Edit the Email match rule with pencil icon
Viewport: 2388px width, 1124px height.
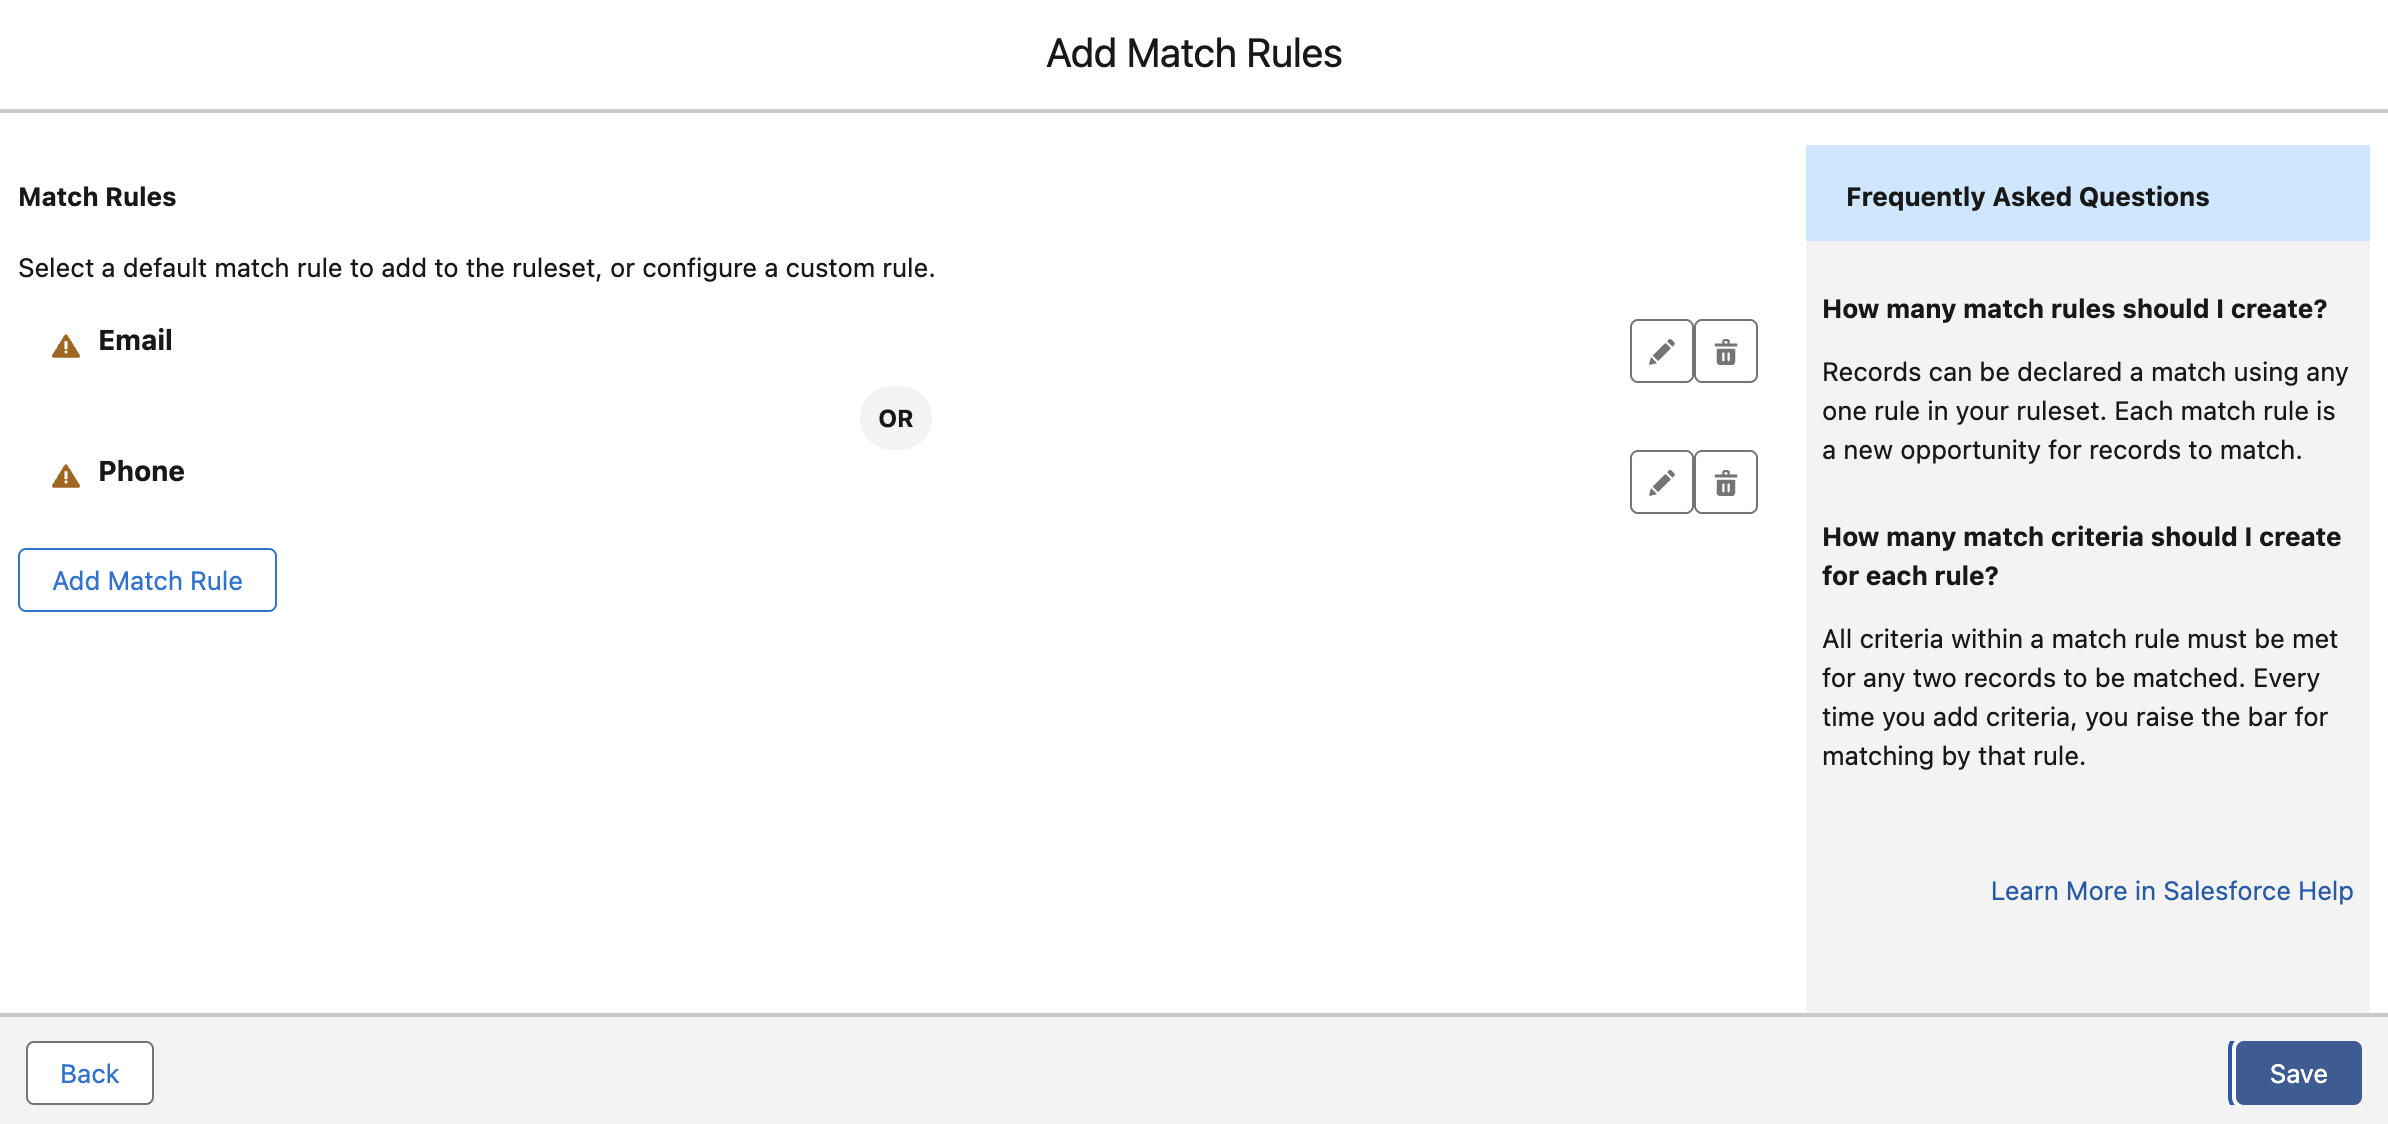coord(1660,351)
